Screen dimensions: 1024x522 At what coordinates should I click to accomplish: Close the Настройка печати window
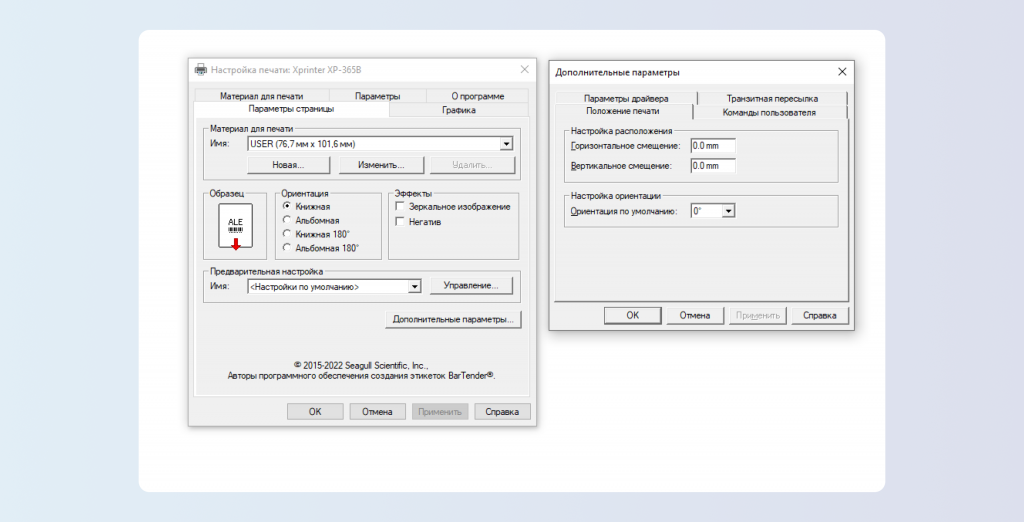tap(524, 70)
